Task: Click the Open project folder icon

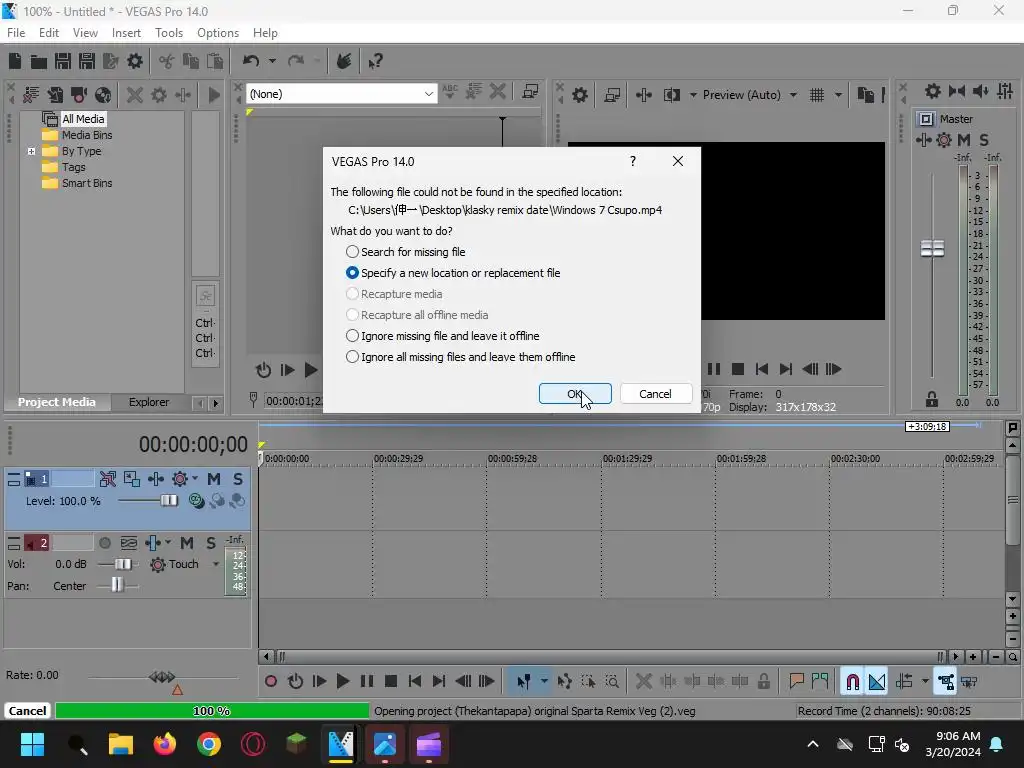Action: point(39,61)
